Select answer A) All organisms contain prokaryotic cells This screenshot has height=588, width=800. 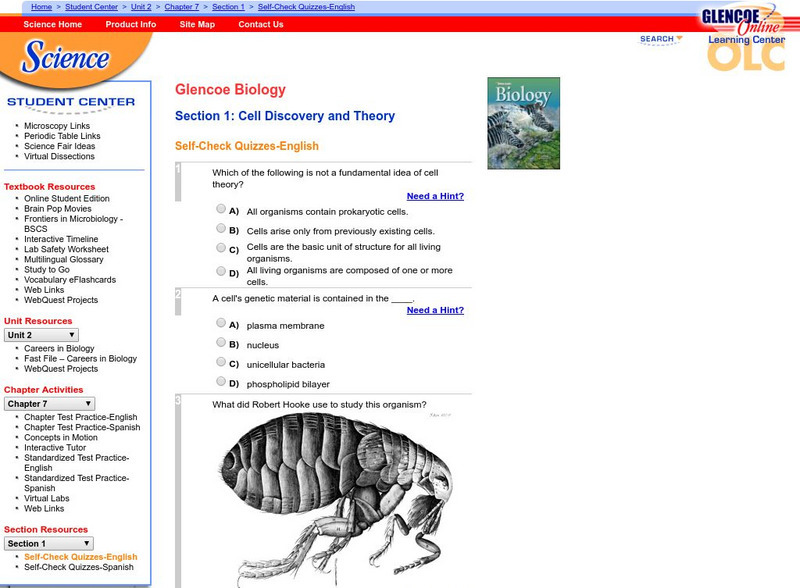(x=220, y=208)
